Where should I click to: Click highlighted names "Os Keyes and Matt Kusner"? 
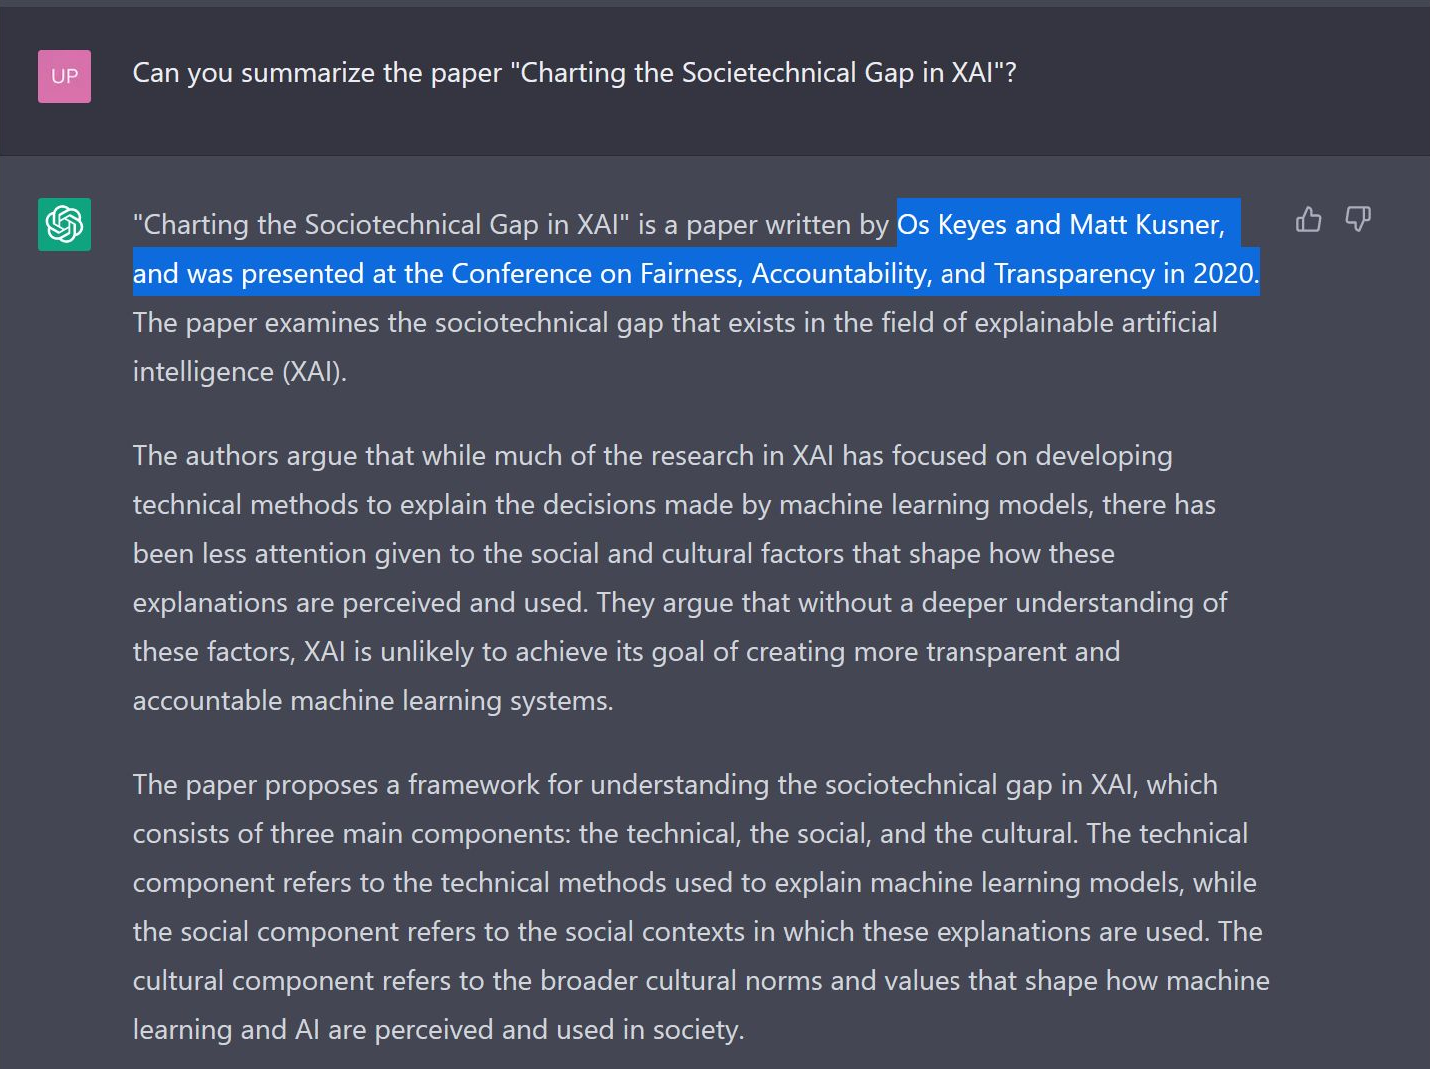pos(1060,224)
